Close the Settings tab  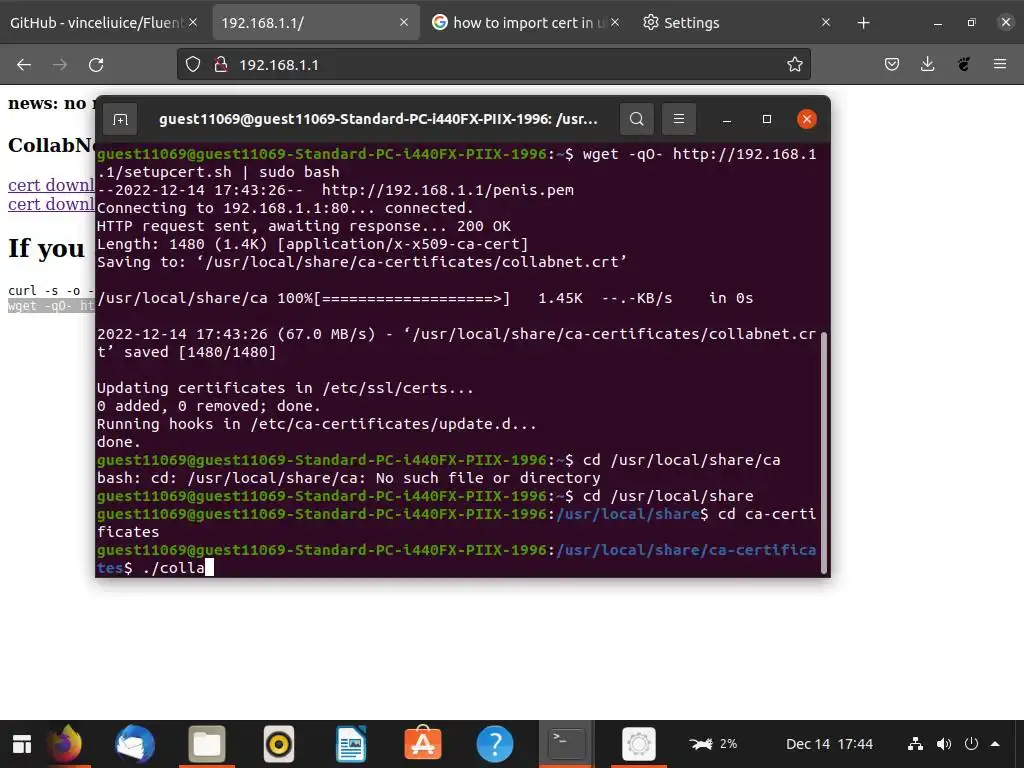click(825, 22)
